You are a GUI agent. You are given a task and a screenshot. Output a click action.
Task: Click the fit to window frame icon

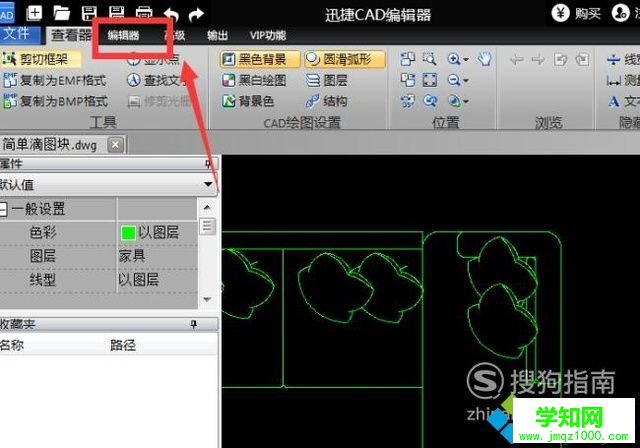tap(430, 80)
